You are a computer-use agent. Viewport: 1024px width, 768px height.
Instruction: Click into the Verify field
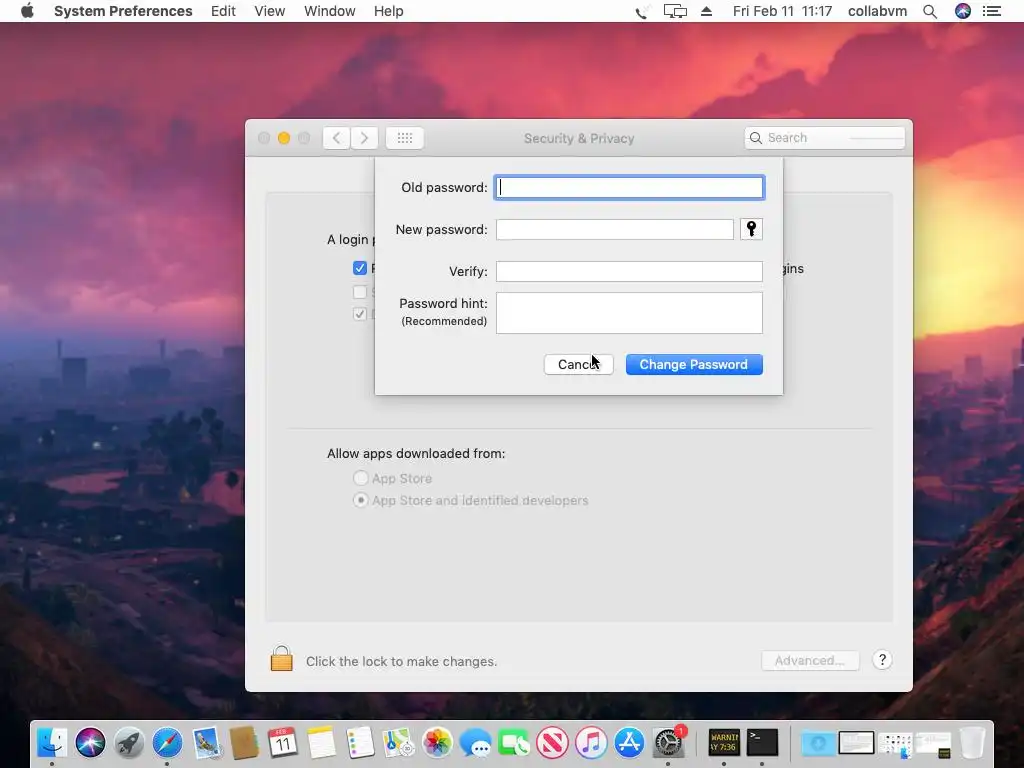click(x=629, y=271)
